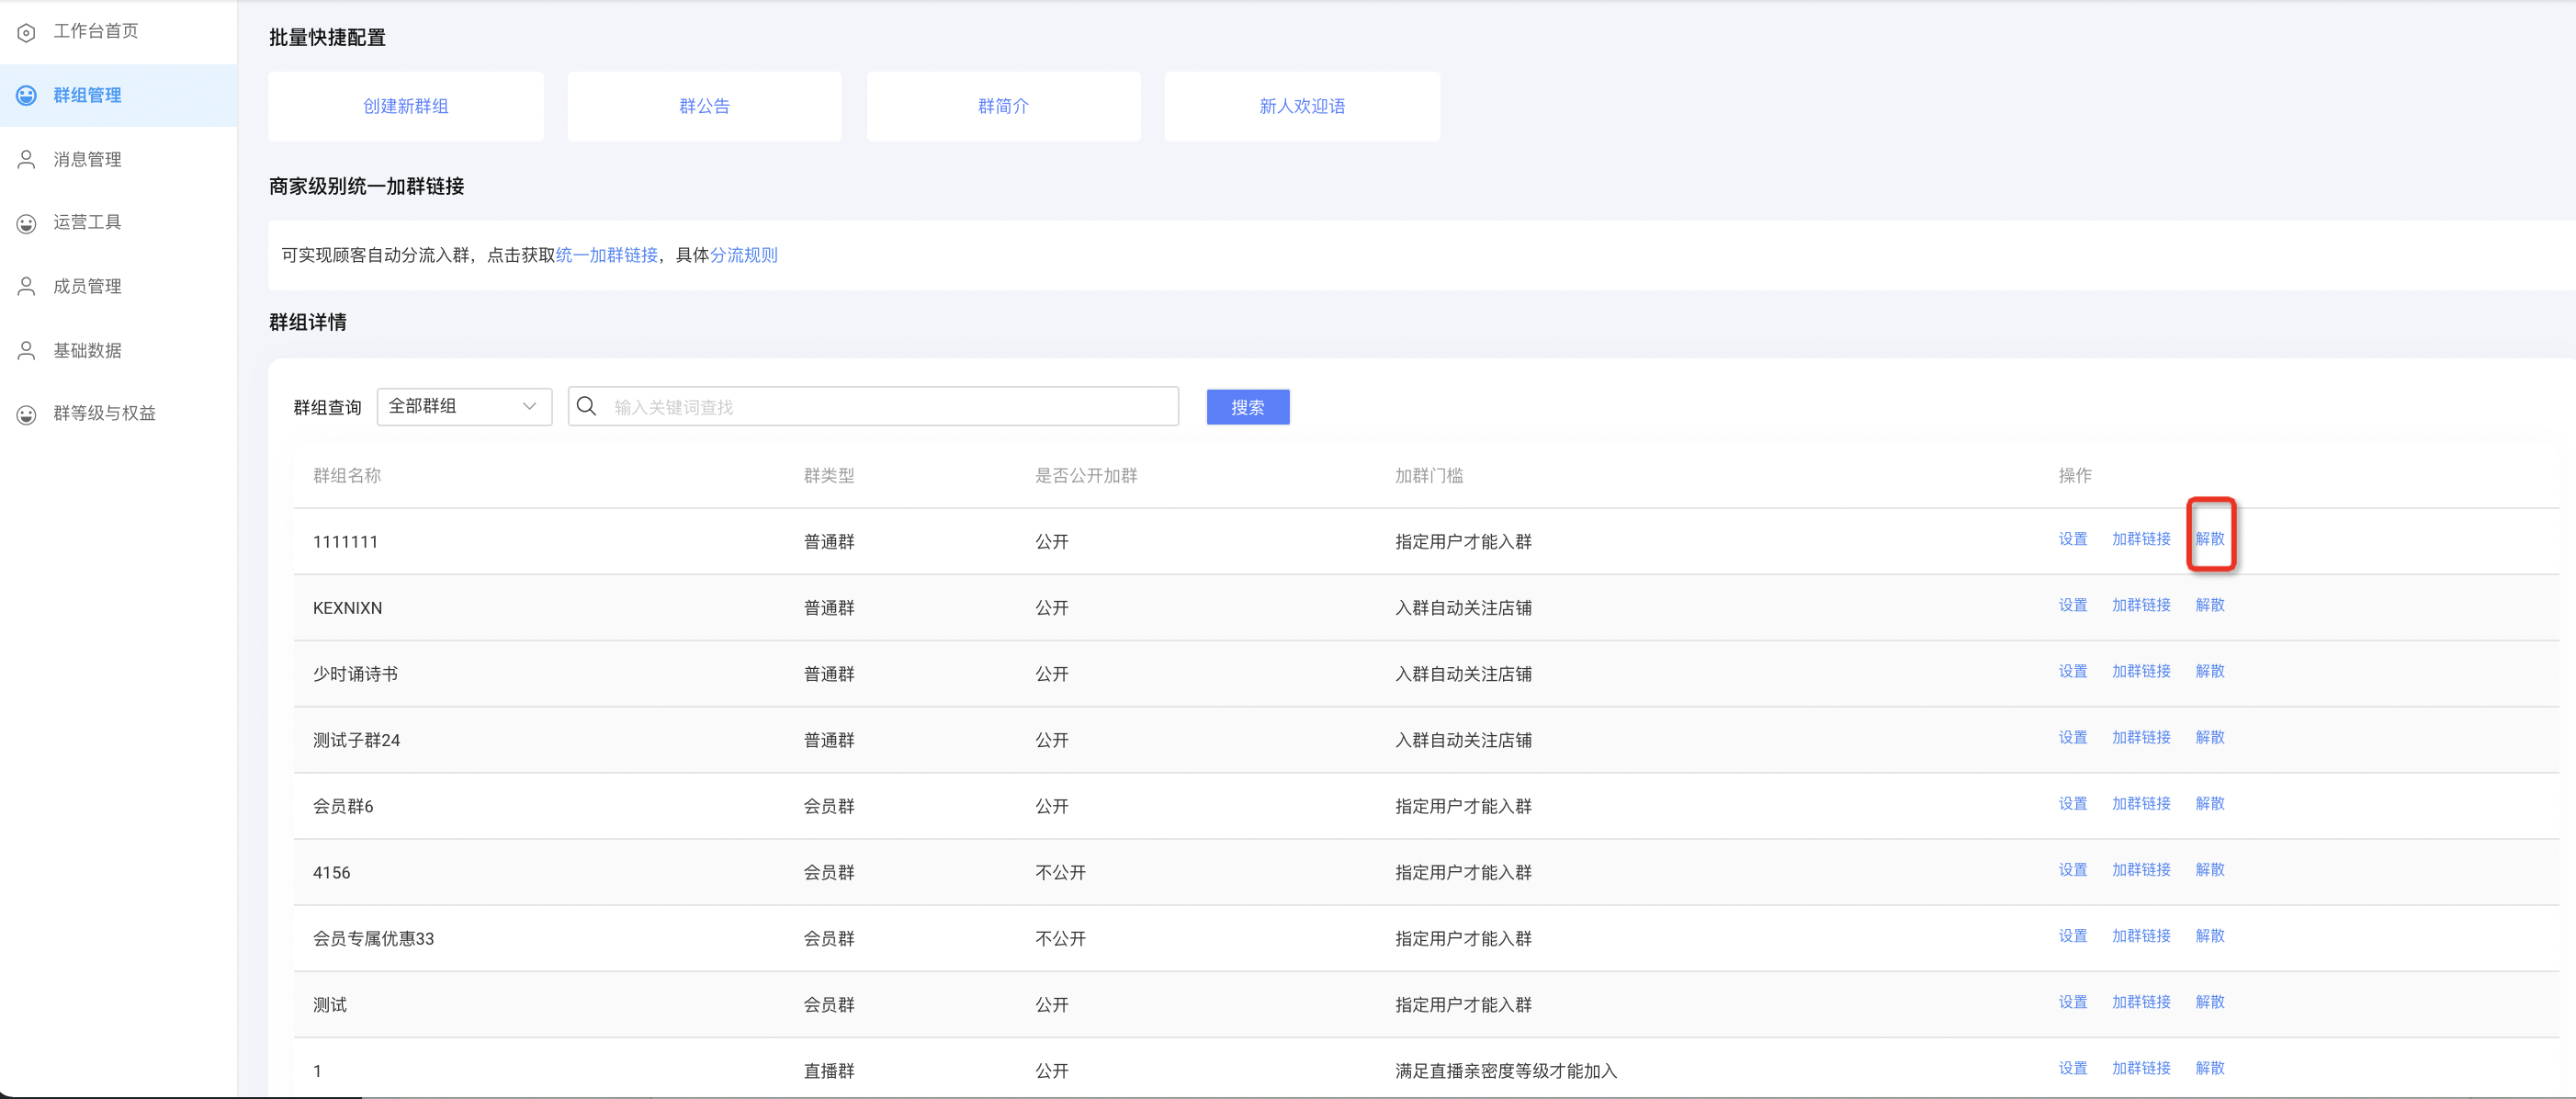Click 加群链接 for 会员专属优惠33
Viewport: 2576px width, 1099px height.
[2141, 936]
